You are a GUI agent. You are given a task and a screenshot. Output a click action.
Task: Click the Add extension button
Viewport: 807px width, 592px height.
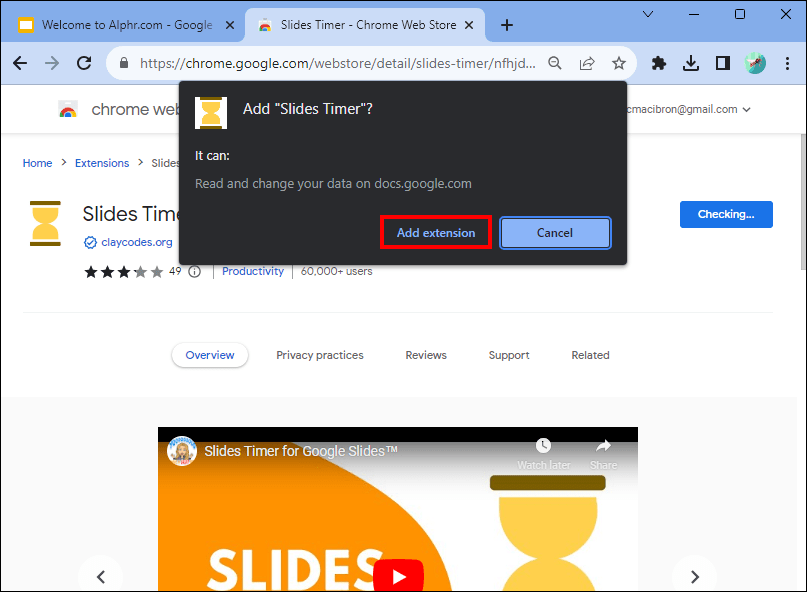(x=436, y=233)
